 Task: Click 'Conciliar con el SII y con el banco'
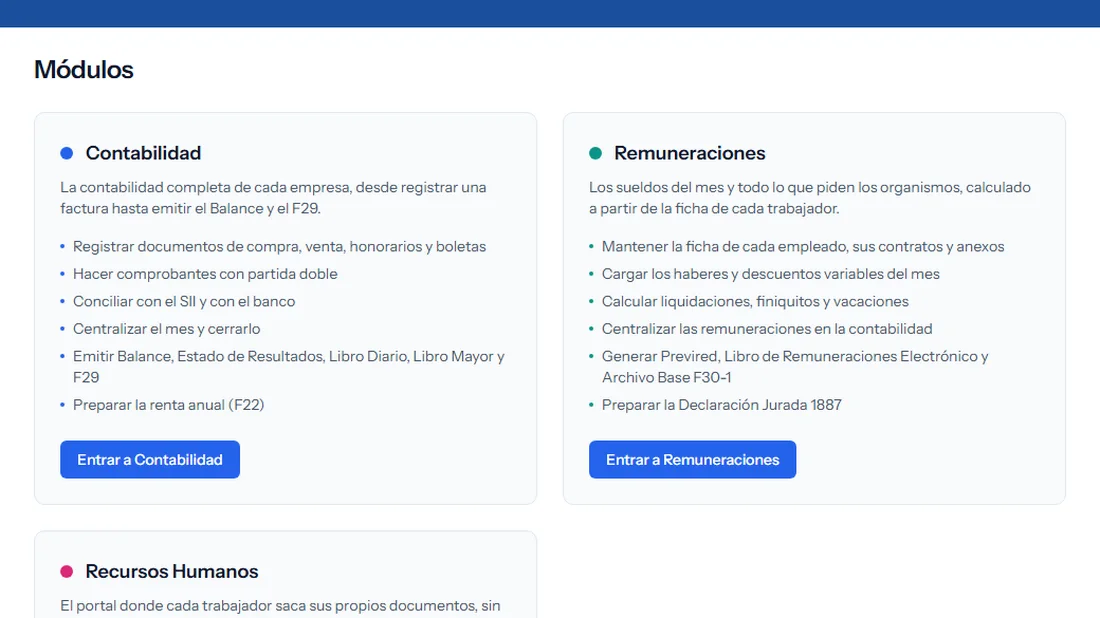[184, 301]
